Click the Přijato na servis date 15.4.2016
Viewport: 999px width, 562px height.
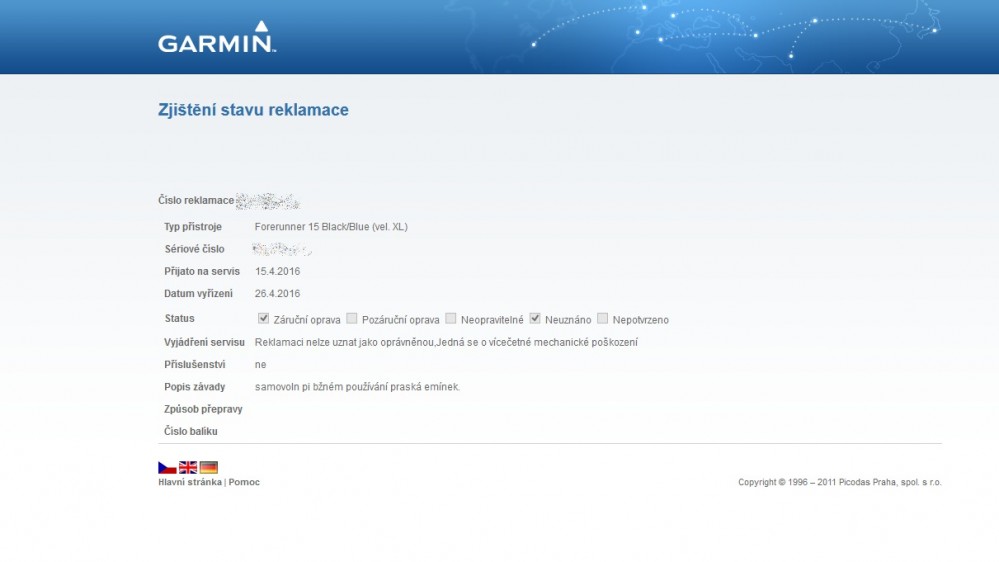[278, 271]
